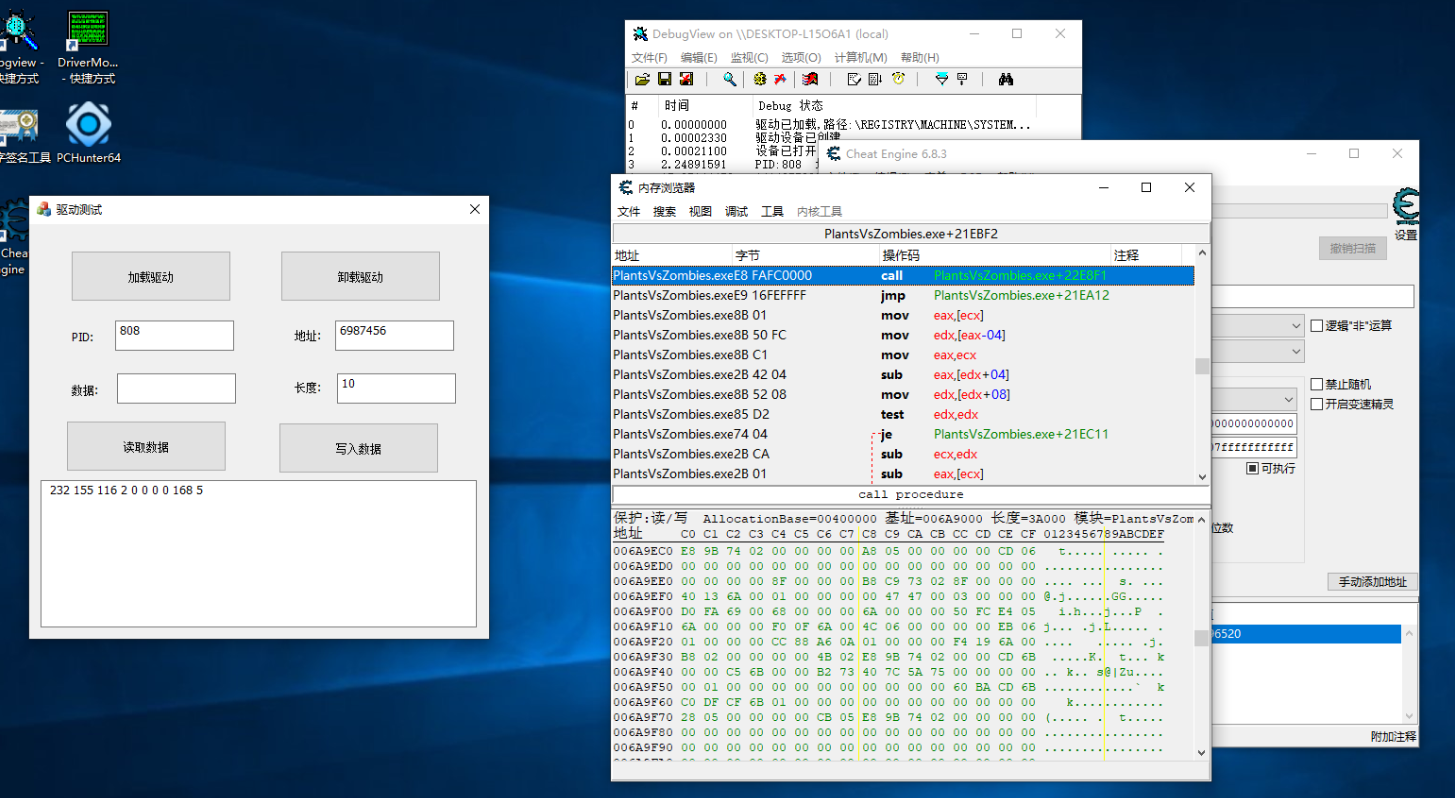Open the 编辑(E) menu in DebugView
This screenshot has width=1455, height=798.
(699, 57)
